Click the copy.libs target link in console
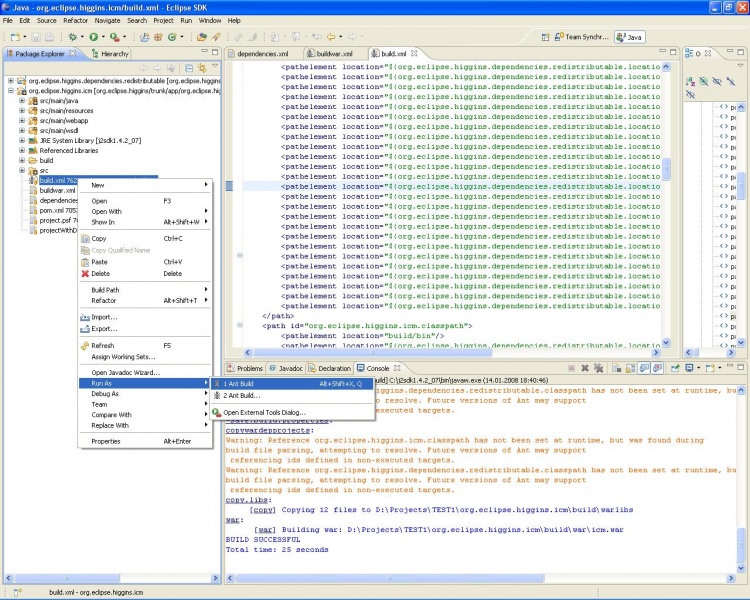The height and width of the screenshot is (600, 750). [246, 500]
